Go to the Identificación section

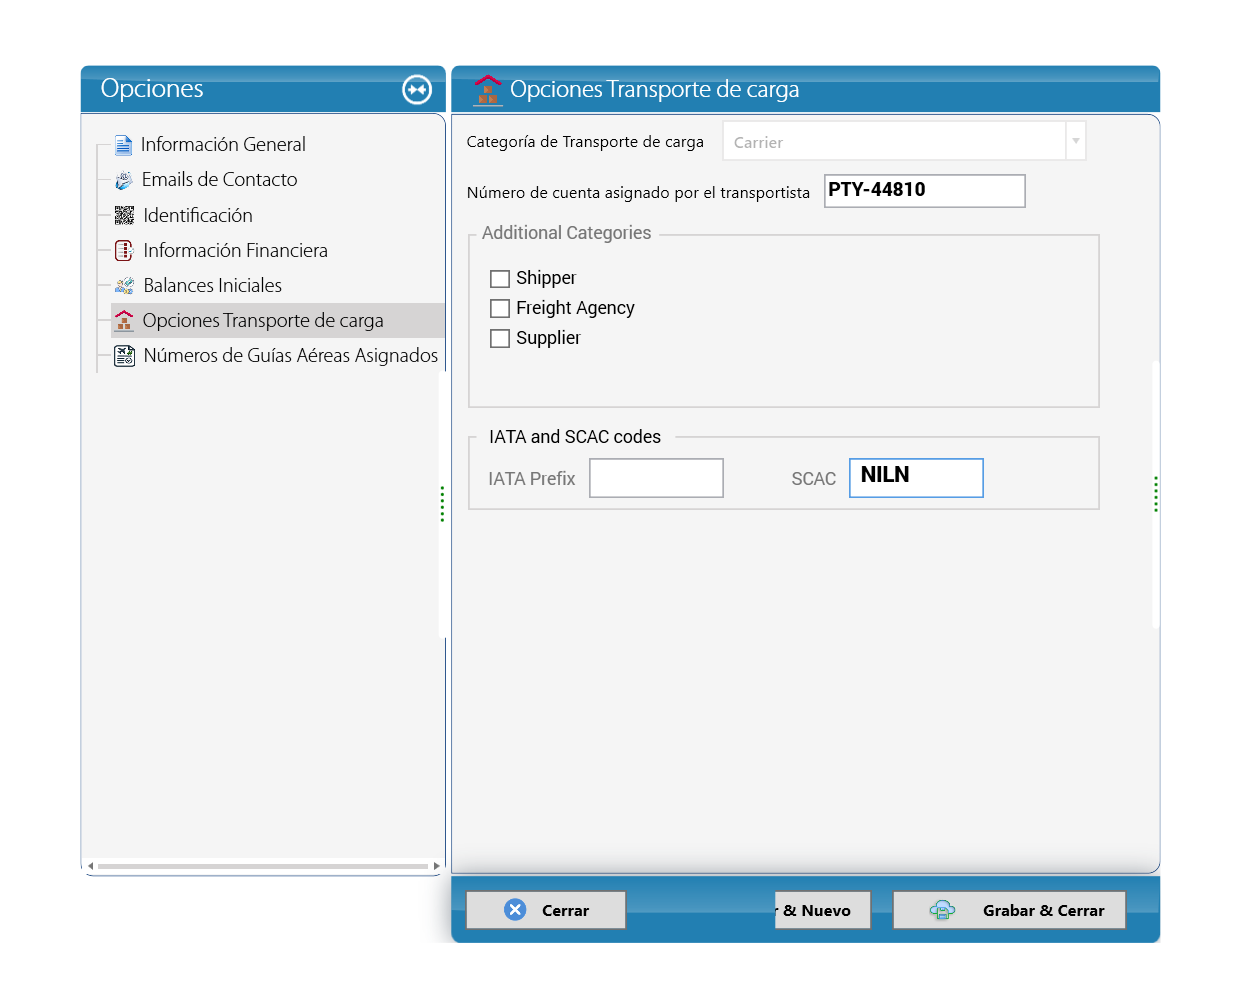198,215
